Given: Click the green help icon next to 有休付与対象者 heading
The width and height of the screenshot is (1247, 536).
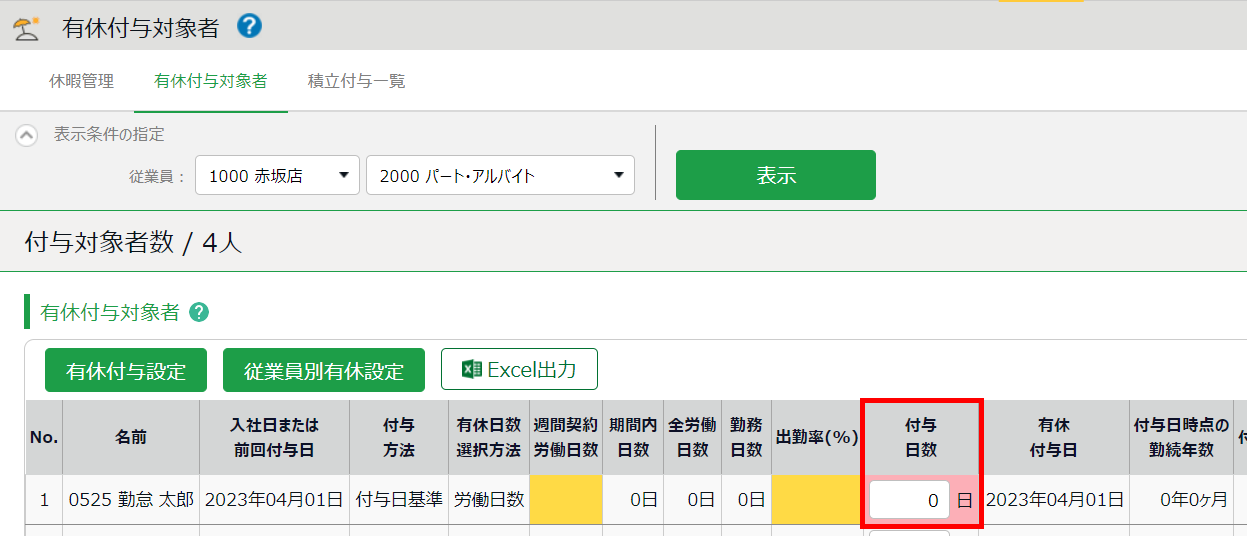Looking at the screenshot, I should pyautogui.click(x=199, y=313).
